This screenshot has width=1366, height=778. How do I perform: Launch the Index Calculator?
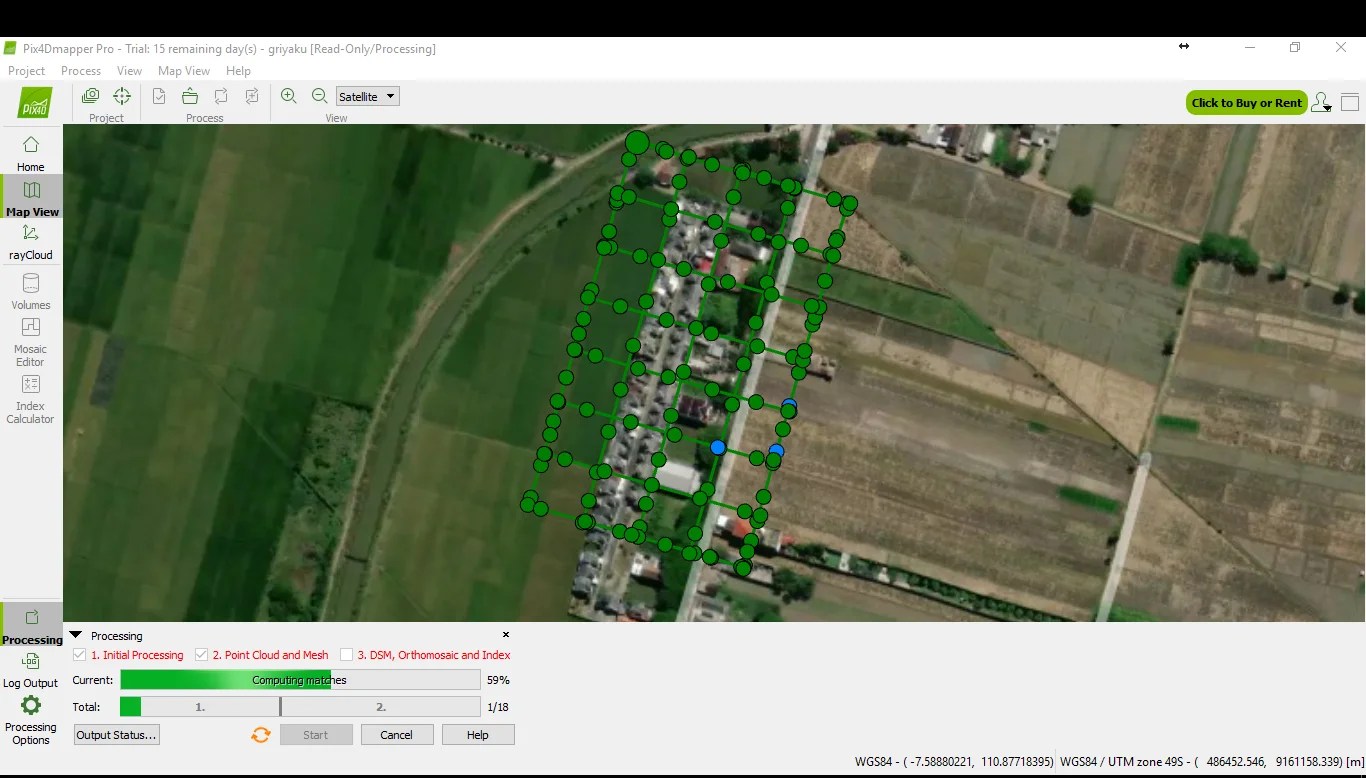(31, 394)
